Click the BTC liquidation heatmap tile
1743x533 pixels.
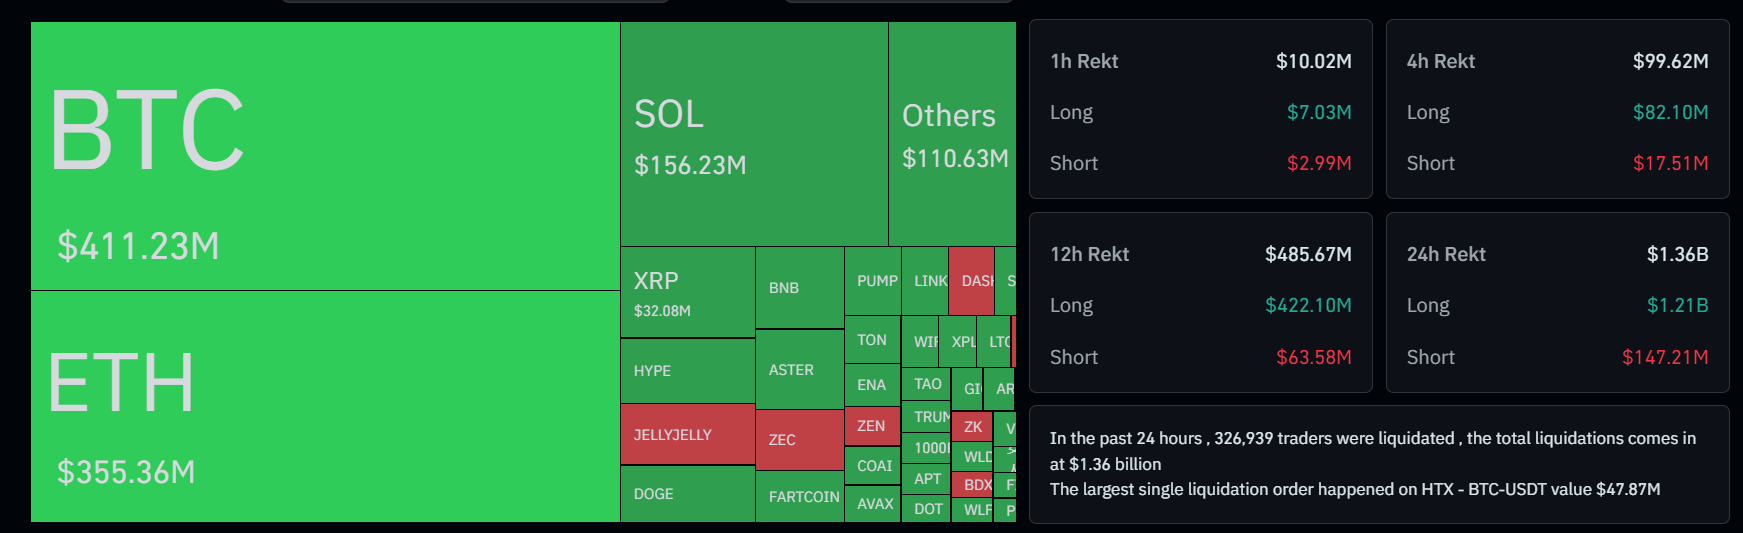[325, 156]
